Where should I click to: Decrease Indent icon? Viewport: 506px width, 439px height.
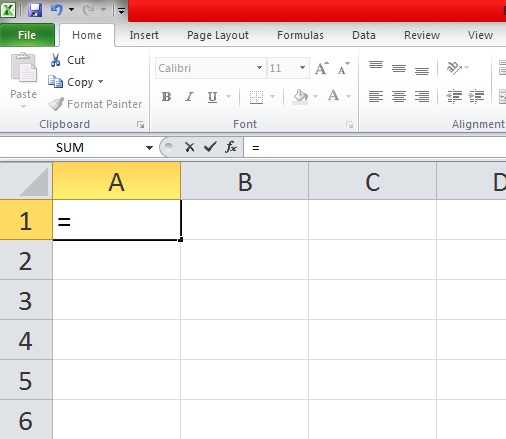454,97
